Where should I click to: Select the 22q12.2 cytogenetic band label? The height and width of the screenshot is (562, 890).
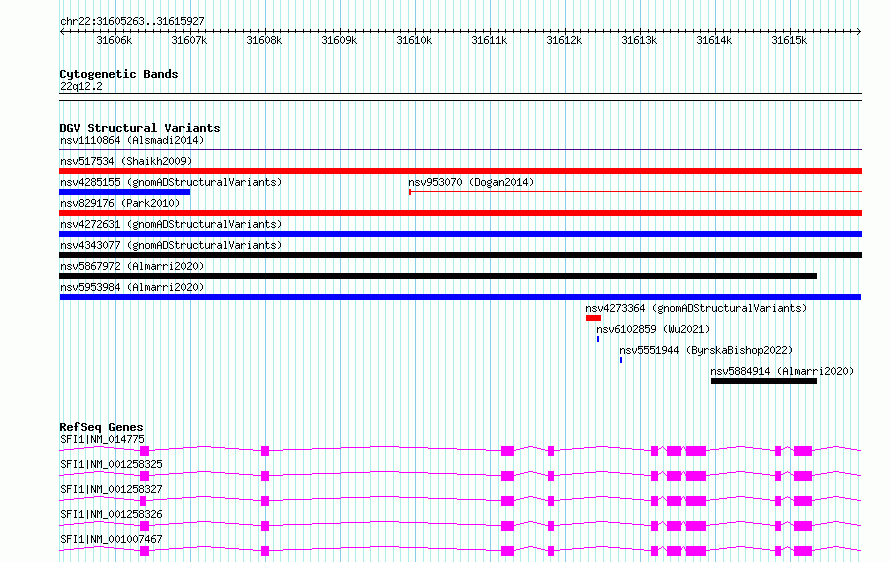(81, 86)
